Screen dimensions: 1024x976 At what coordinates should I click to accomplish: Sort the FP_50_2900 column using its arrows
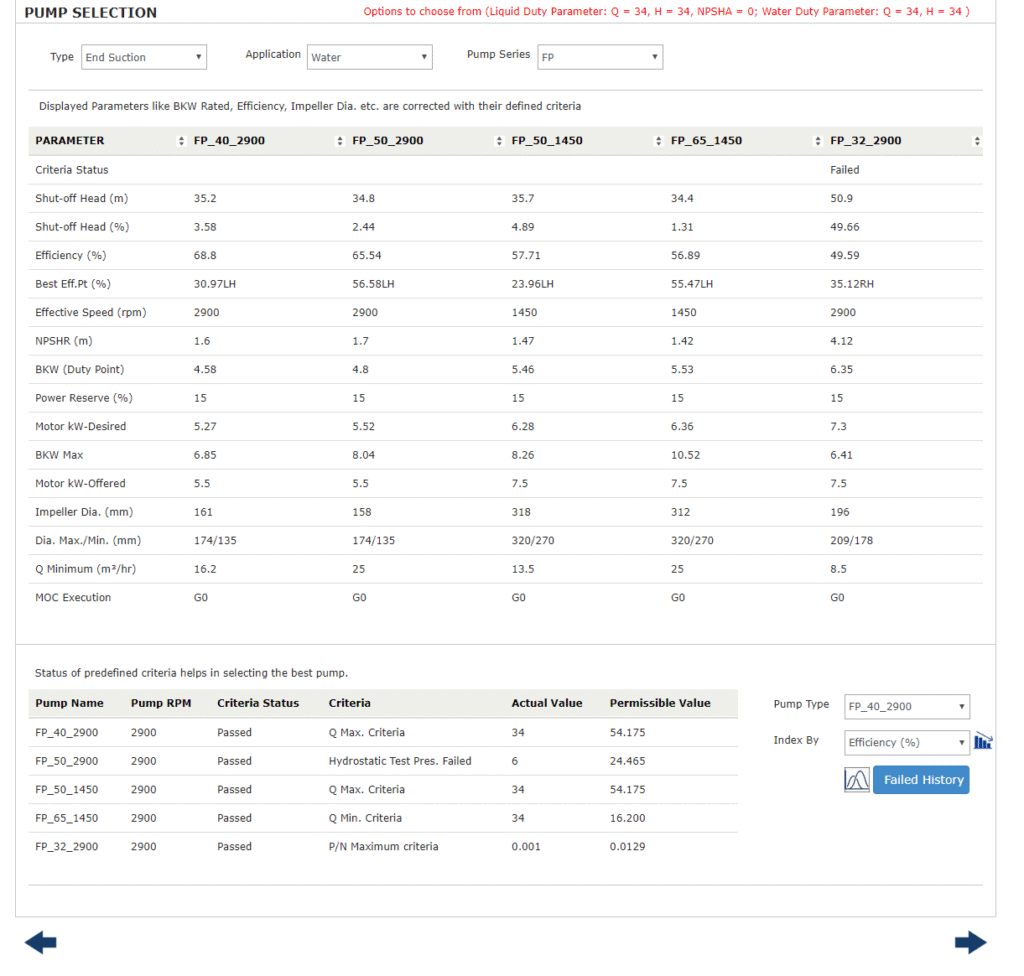click(499, 141)
